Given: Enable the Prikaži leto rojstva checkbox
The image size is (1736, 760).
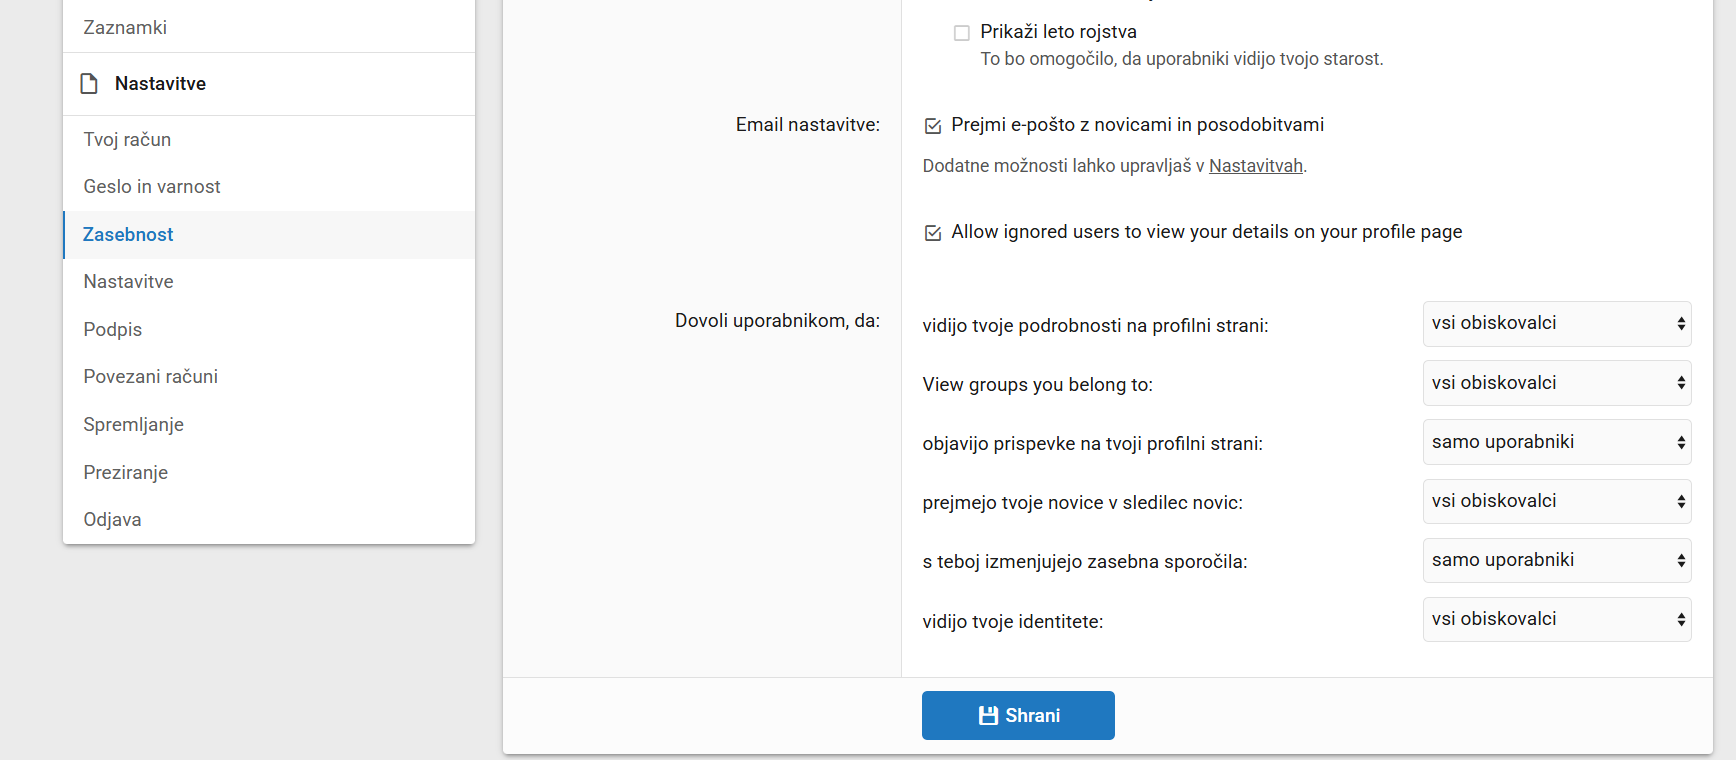Looking at the screenshot, I should tap(962, 33).
